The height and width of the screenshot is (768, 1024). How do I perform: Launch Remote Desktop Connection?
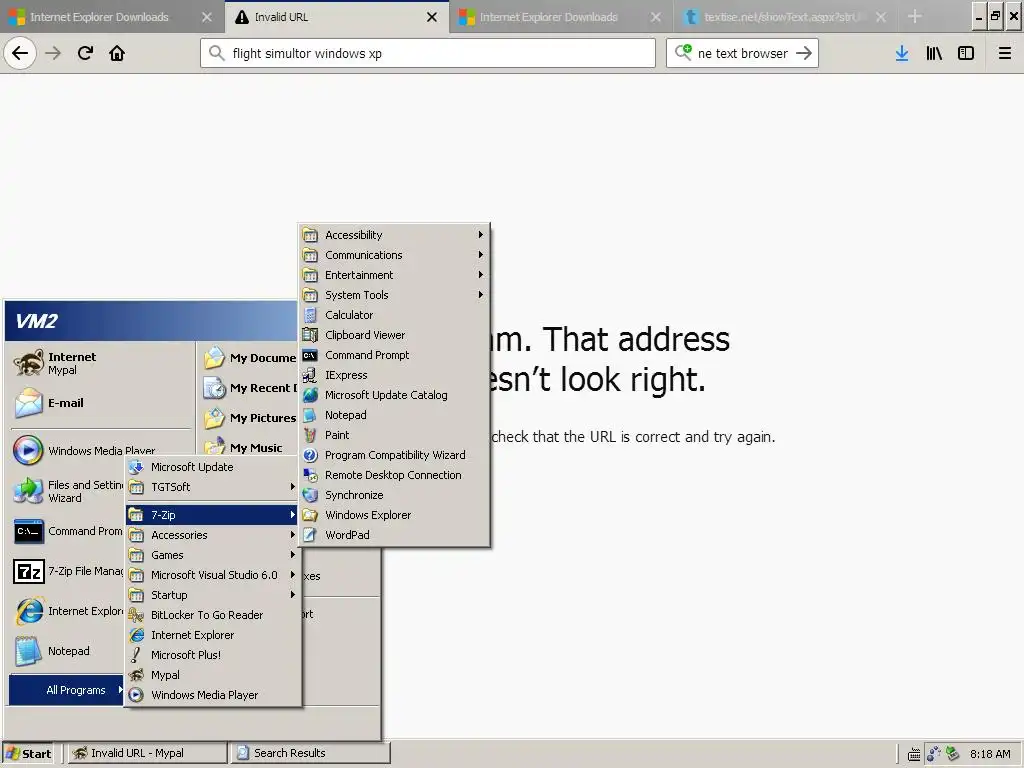coord(394,475)
